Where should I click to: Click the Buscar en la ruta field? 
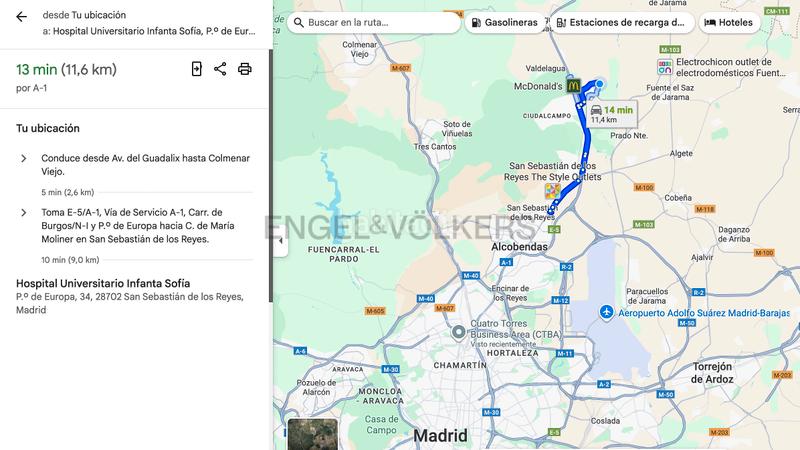(x=373, y=22)
